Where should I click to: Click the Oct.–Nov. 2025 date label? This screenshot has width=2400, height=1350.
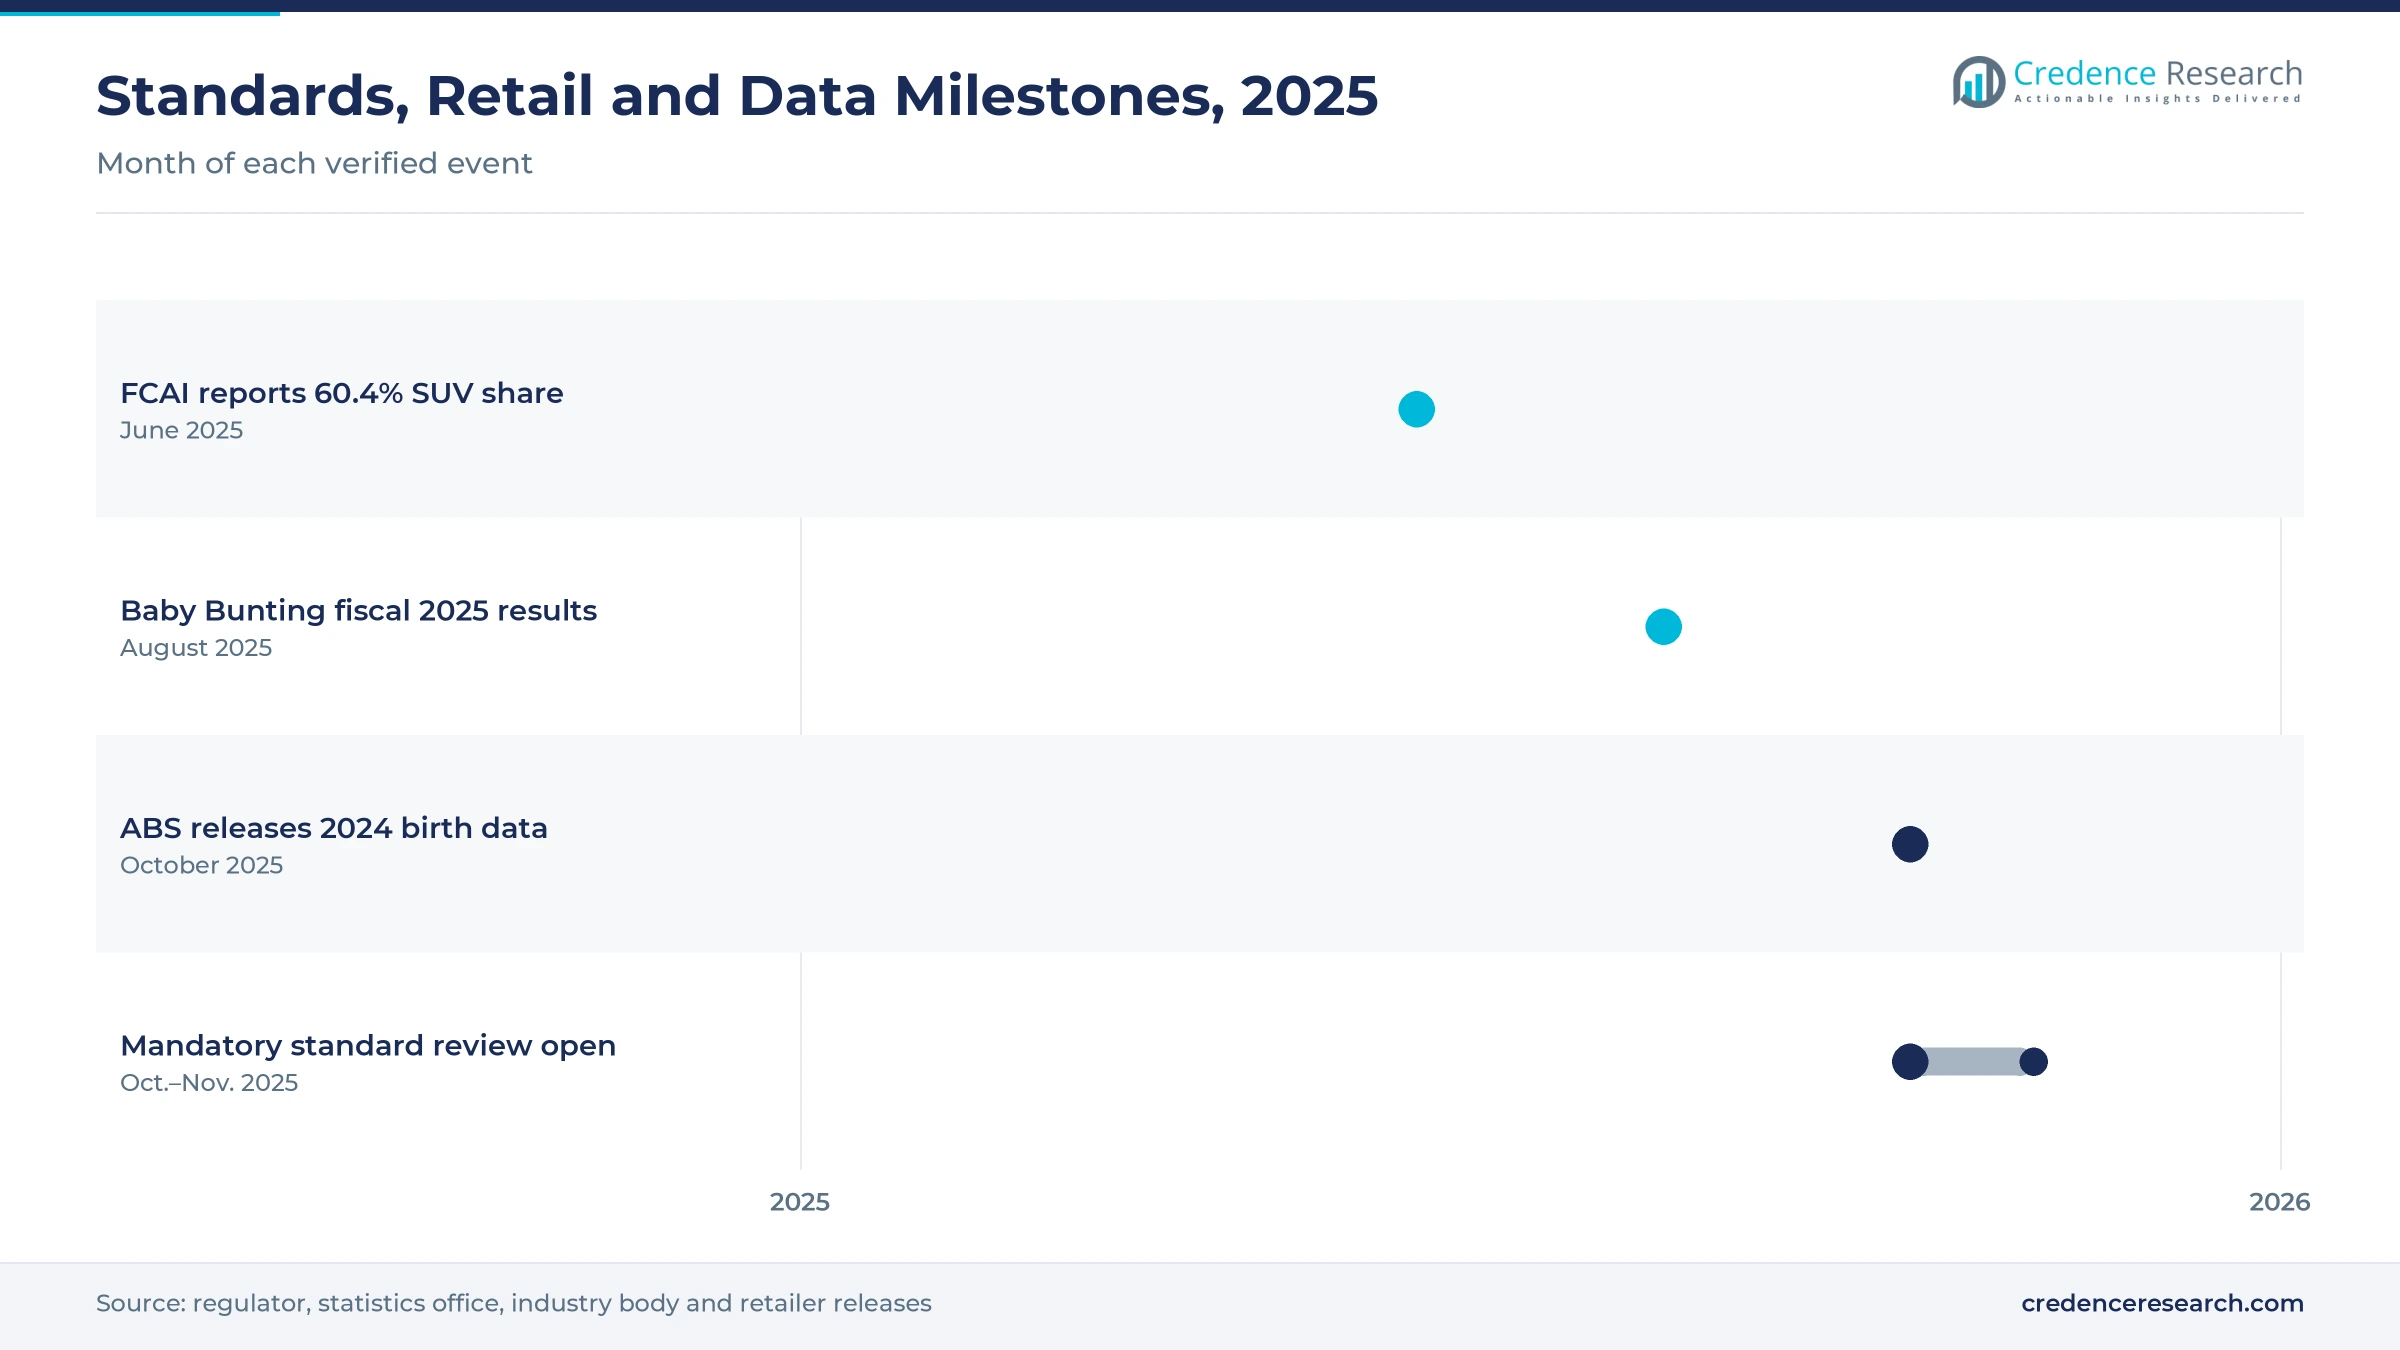coord(209,1083)
